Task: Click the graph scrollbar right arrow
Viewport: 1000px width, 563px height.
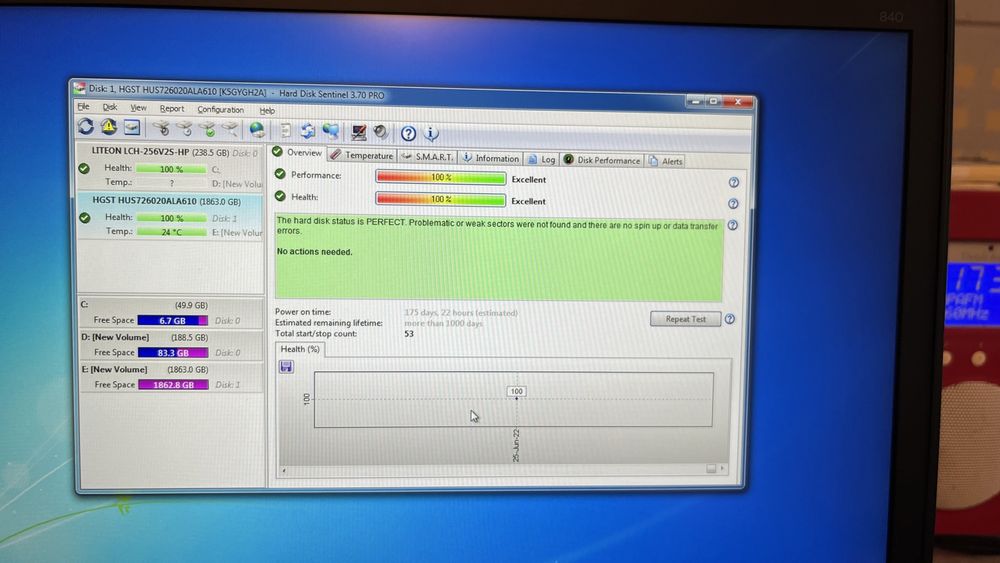Action: click(722, 469)
